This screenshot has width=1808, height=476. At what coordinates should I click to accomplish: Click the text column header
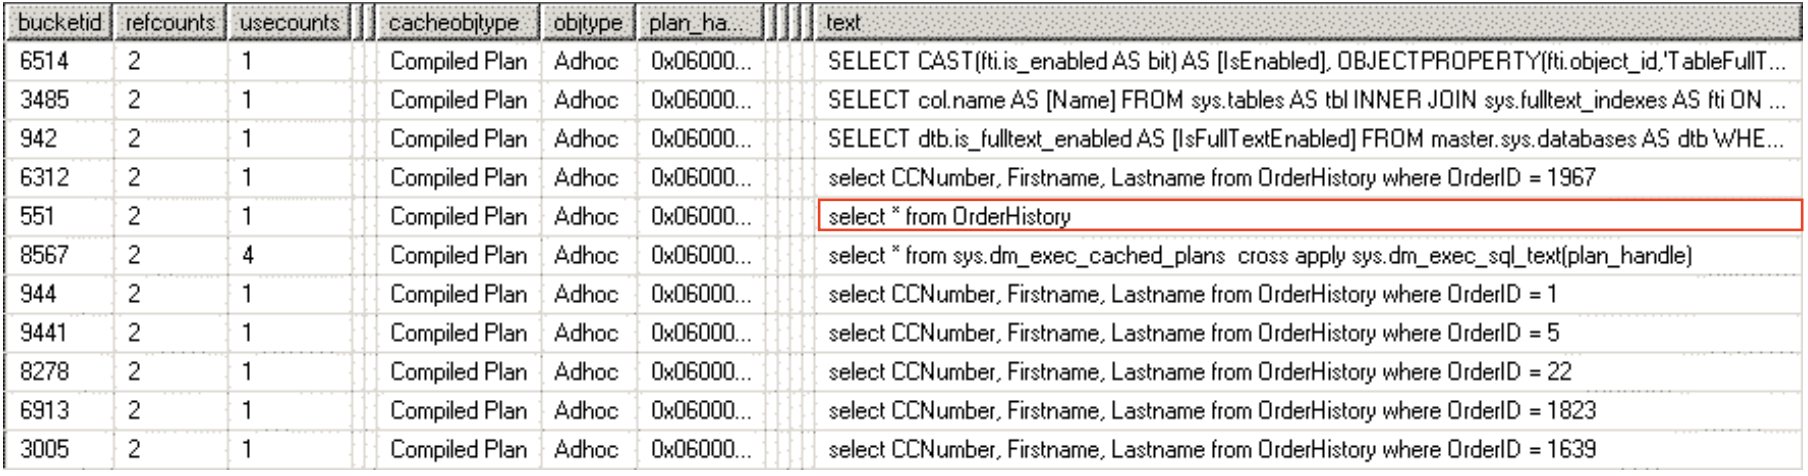click(1300, 22)
